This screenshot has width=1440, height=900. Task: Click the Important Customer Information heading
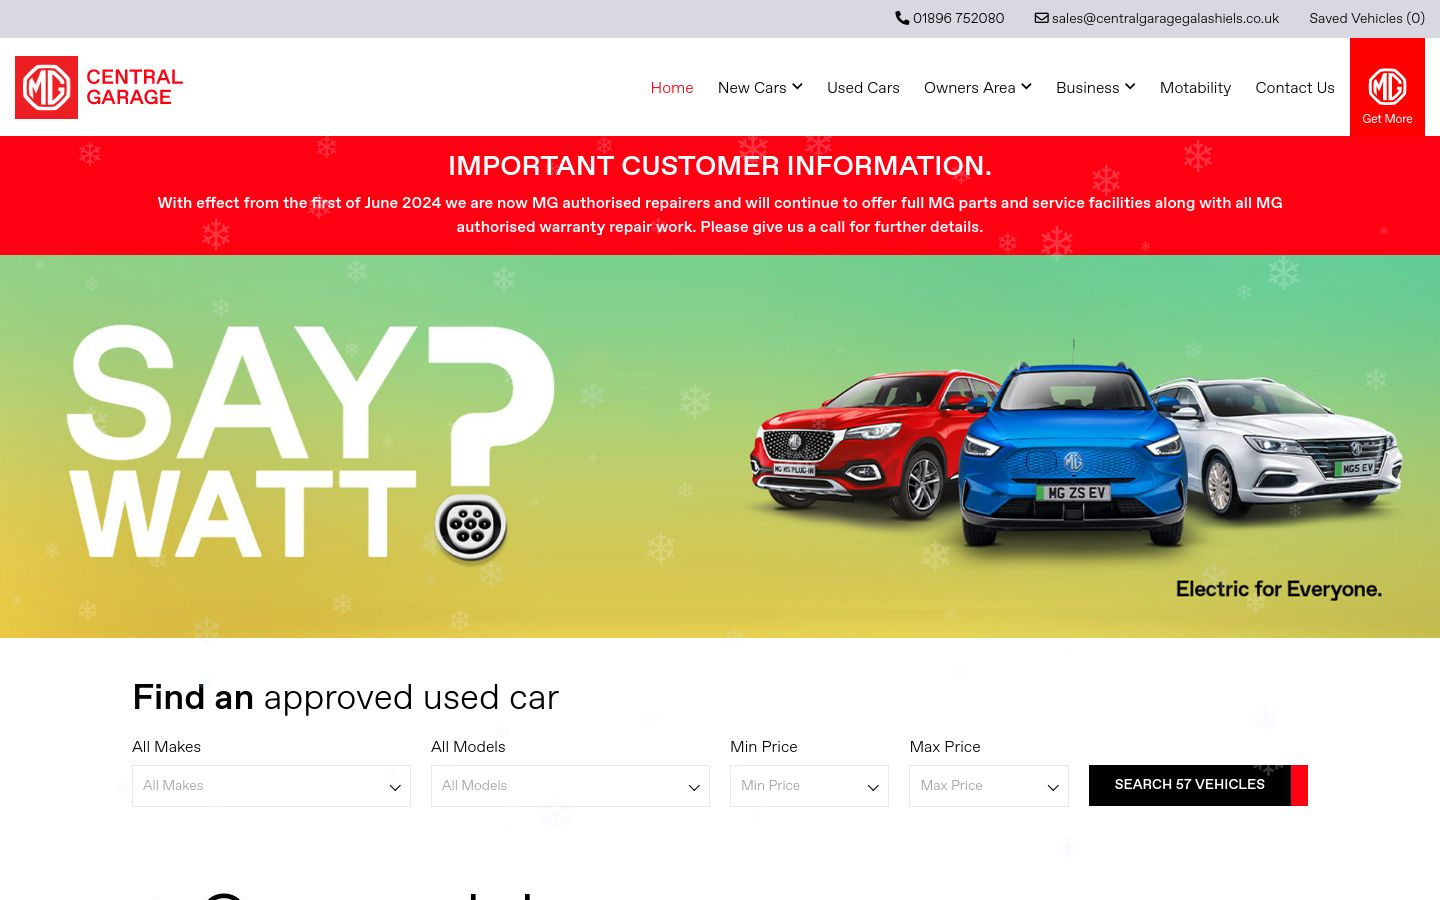[x=720, y=166]
